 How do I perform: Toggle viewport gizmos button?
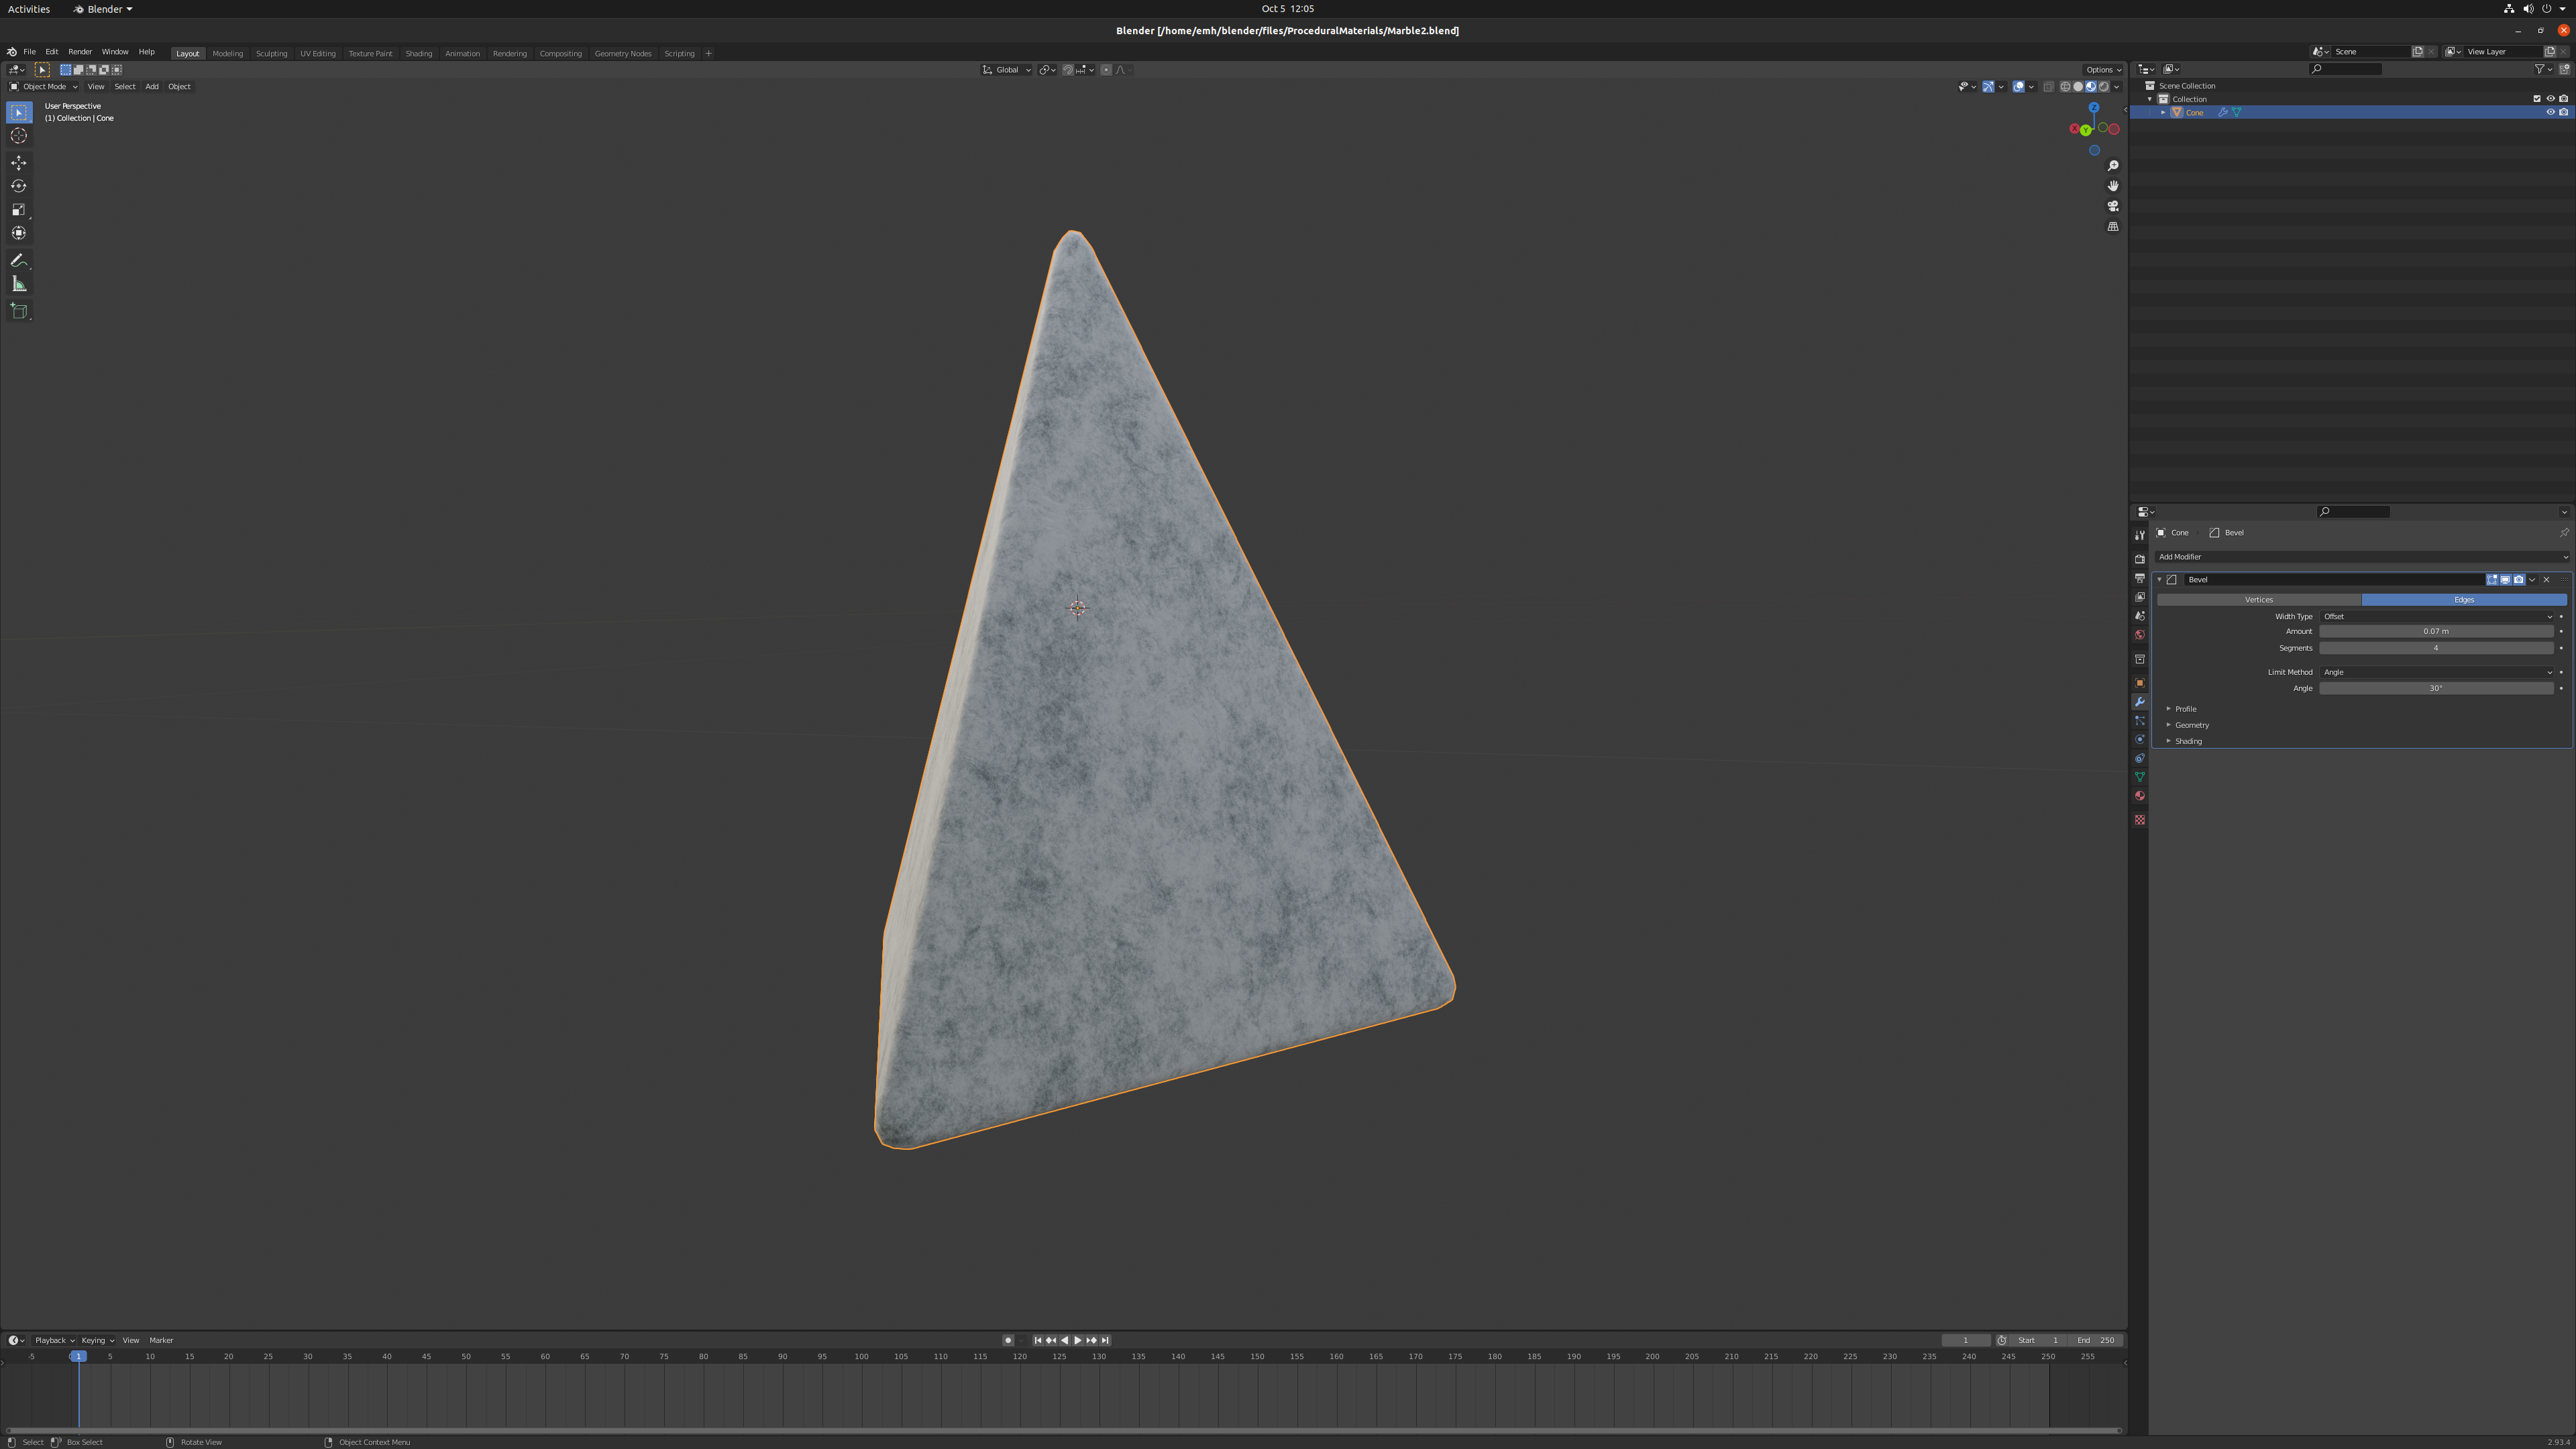coord(1988,87)
